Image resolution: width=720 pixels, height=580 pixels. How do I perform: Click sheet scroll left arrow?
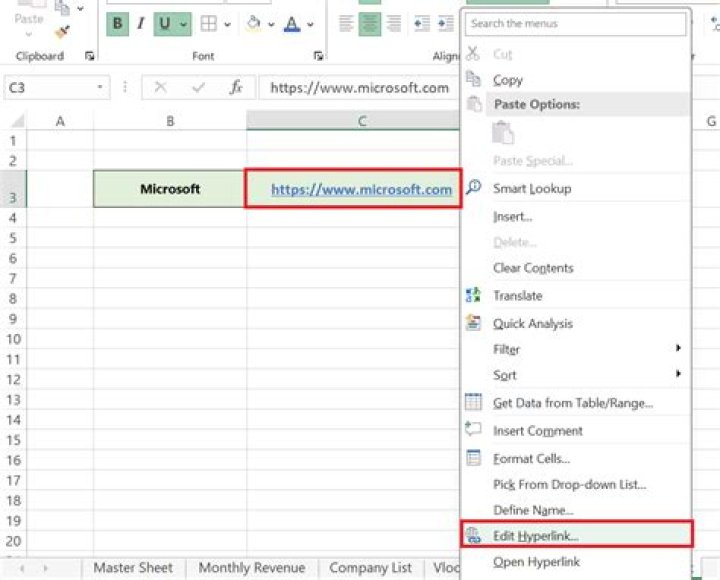click(22, 569)
